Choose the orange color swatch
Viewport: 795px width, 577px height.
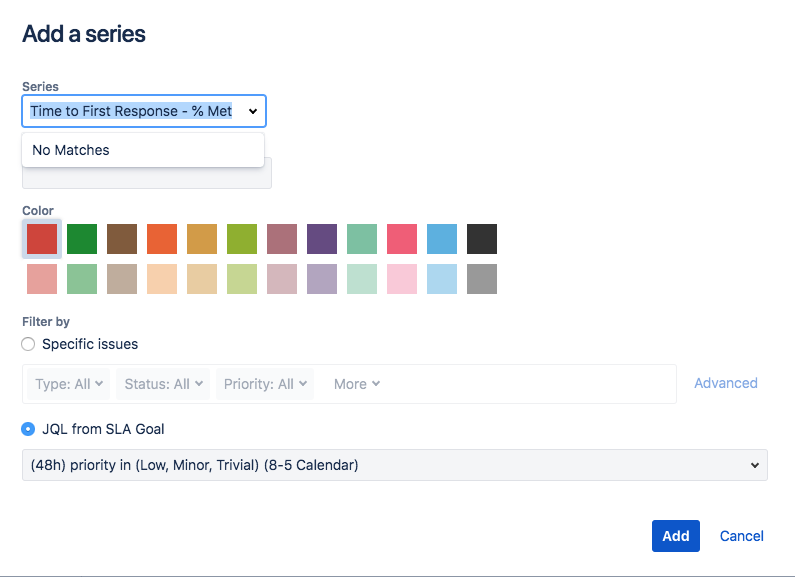pos(162,239)
